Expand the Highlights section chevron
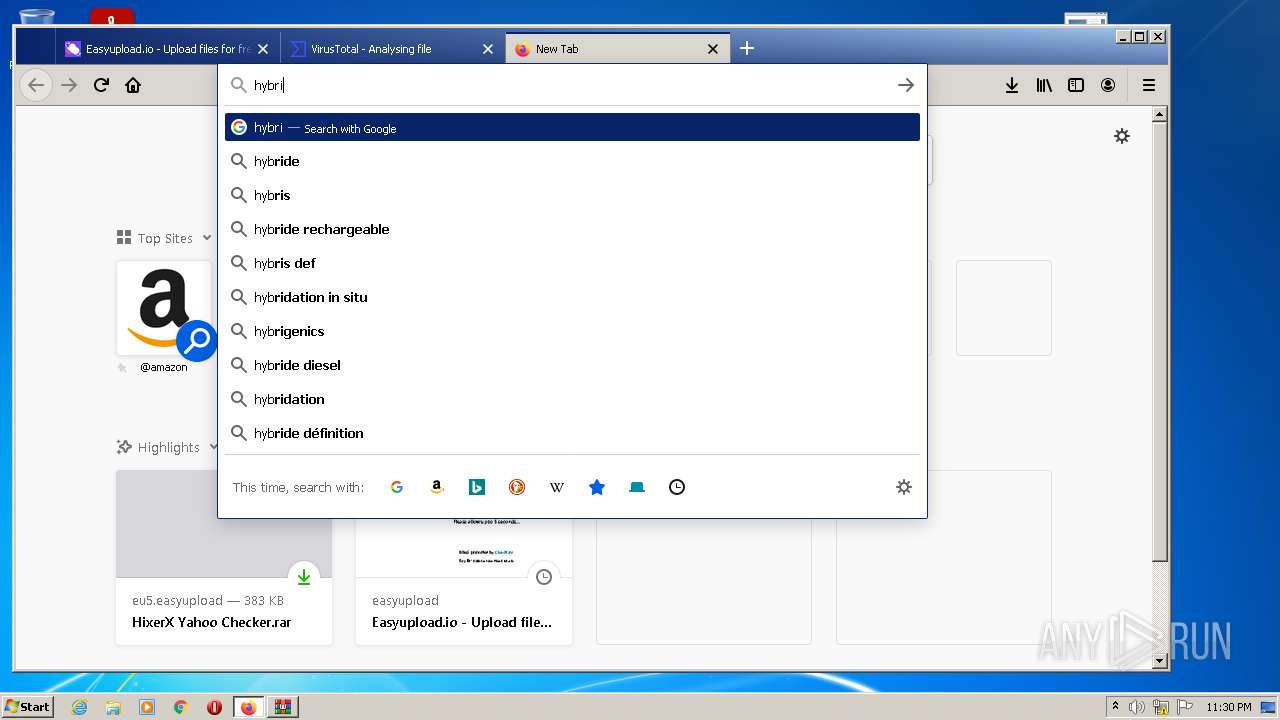This screenshot has height=720, width=1280. [x=214, y=447]
